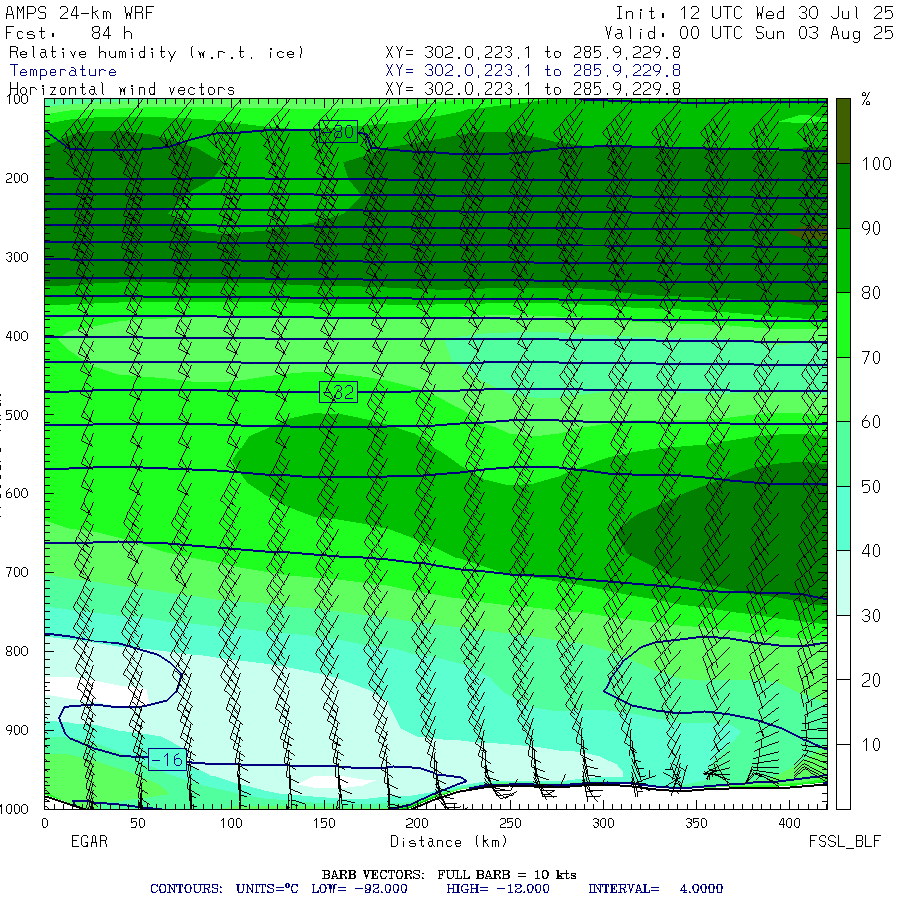Click the 1000 pressure axis label
Image resolution: width=900 pixels, height=900 pixels.
click(14, 809)
